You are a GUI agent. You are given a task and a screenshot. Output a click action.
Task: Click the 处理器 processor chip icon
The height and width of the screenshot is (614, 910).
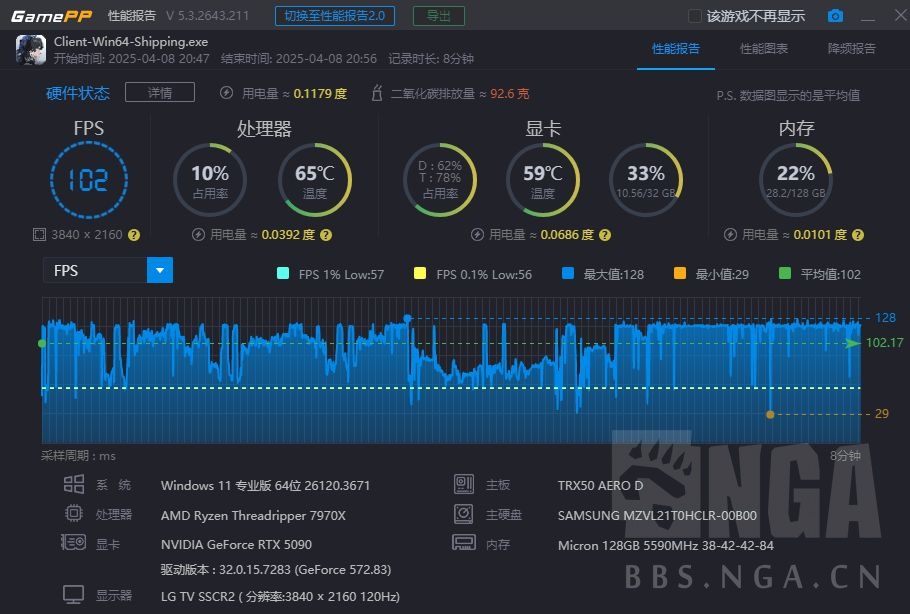pos(72,514)
